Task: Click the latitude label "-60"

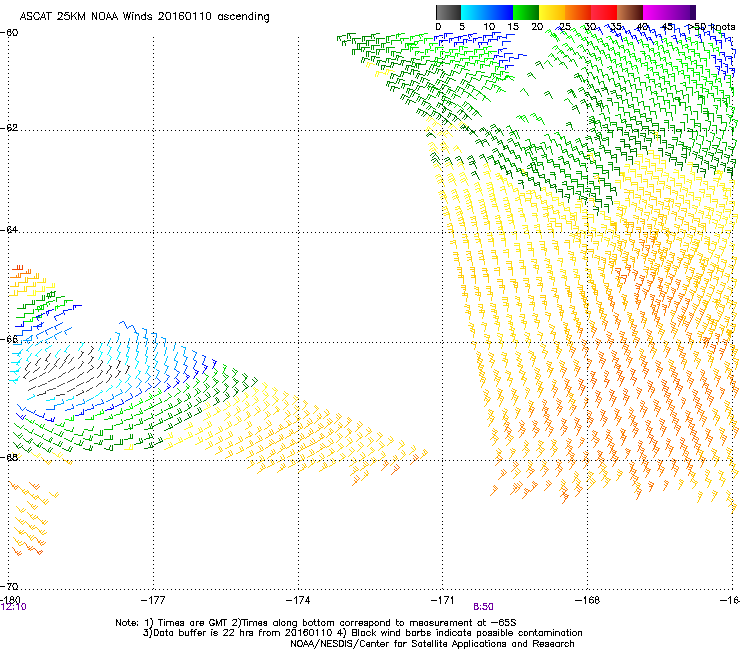Action: pyautogui.click(x=9, y=32)
